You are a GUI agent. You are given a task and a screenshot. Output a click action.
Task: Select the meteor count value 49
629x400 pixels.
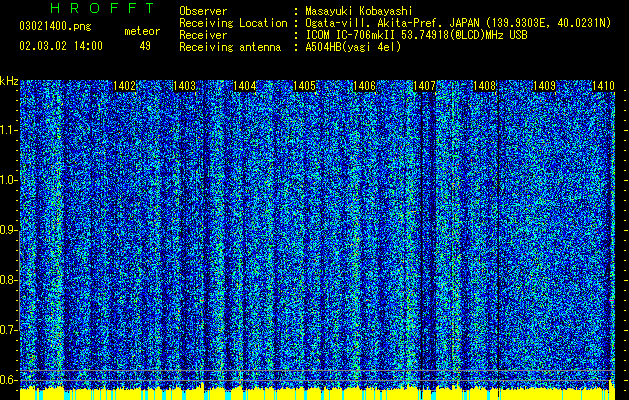tap(145, 46)
